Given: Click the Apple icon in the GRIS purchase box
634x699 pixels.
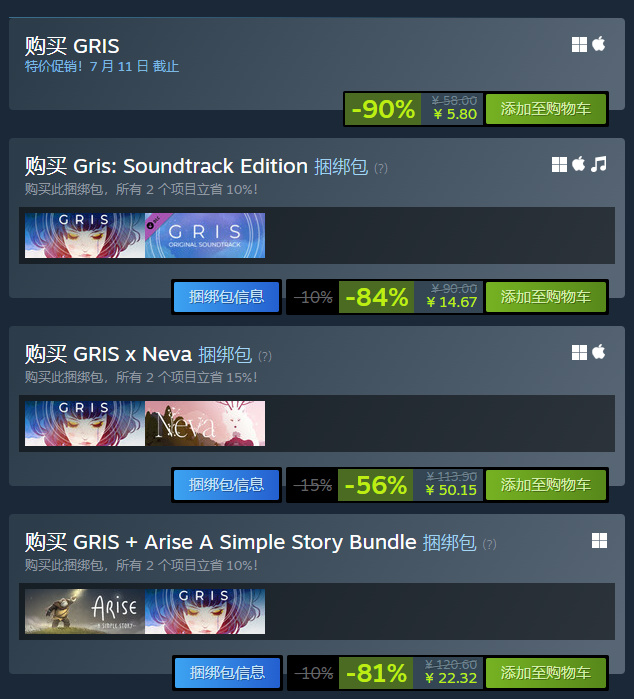Looking at the screenshot, I should 599,44.
